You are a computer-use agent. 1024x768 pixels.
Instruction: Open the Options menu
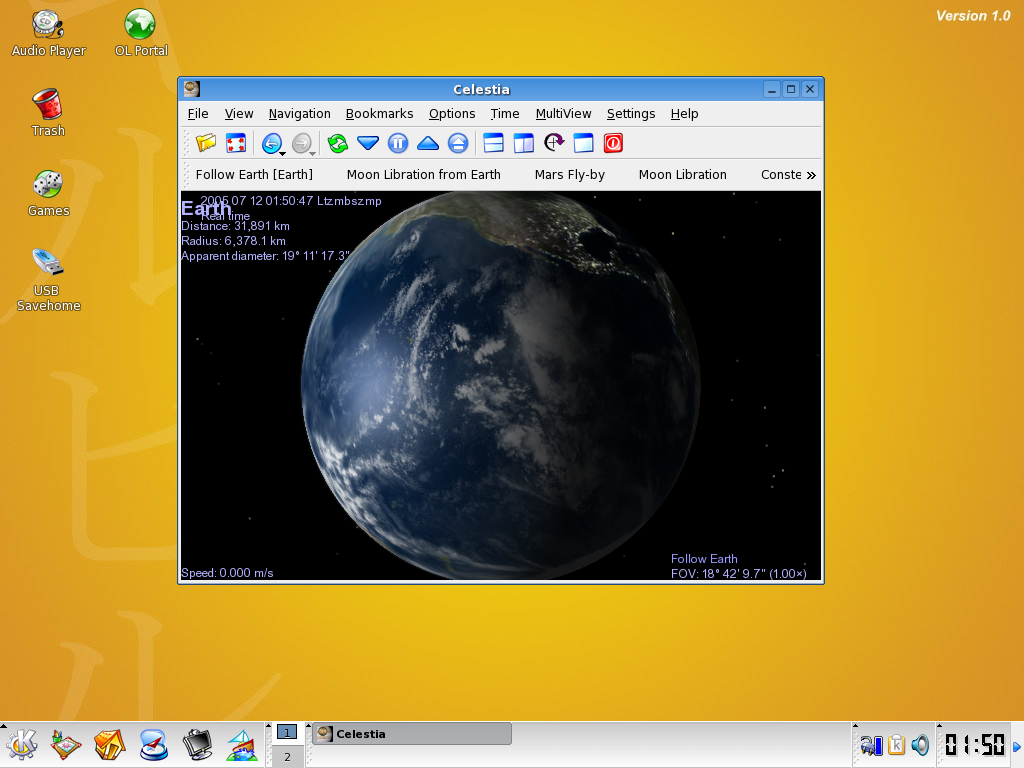452,114
